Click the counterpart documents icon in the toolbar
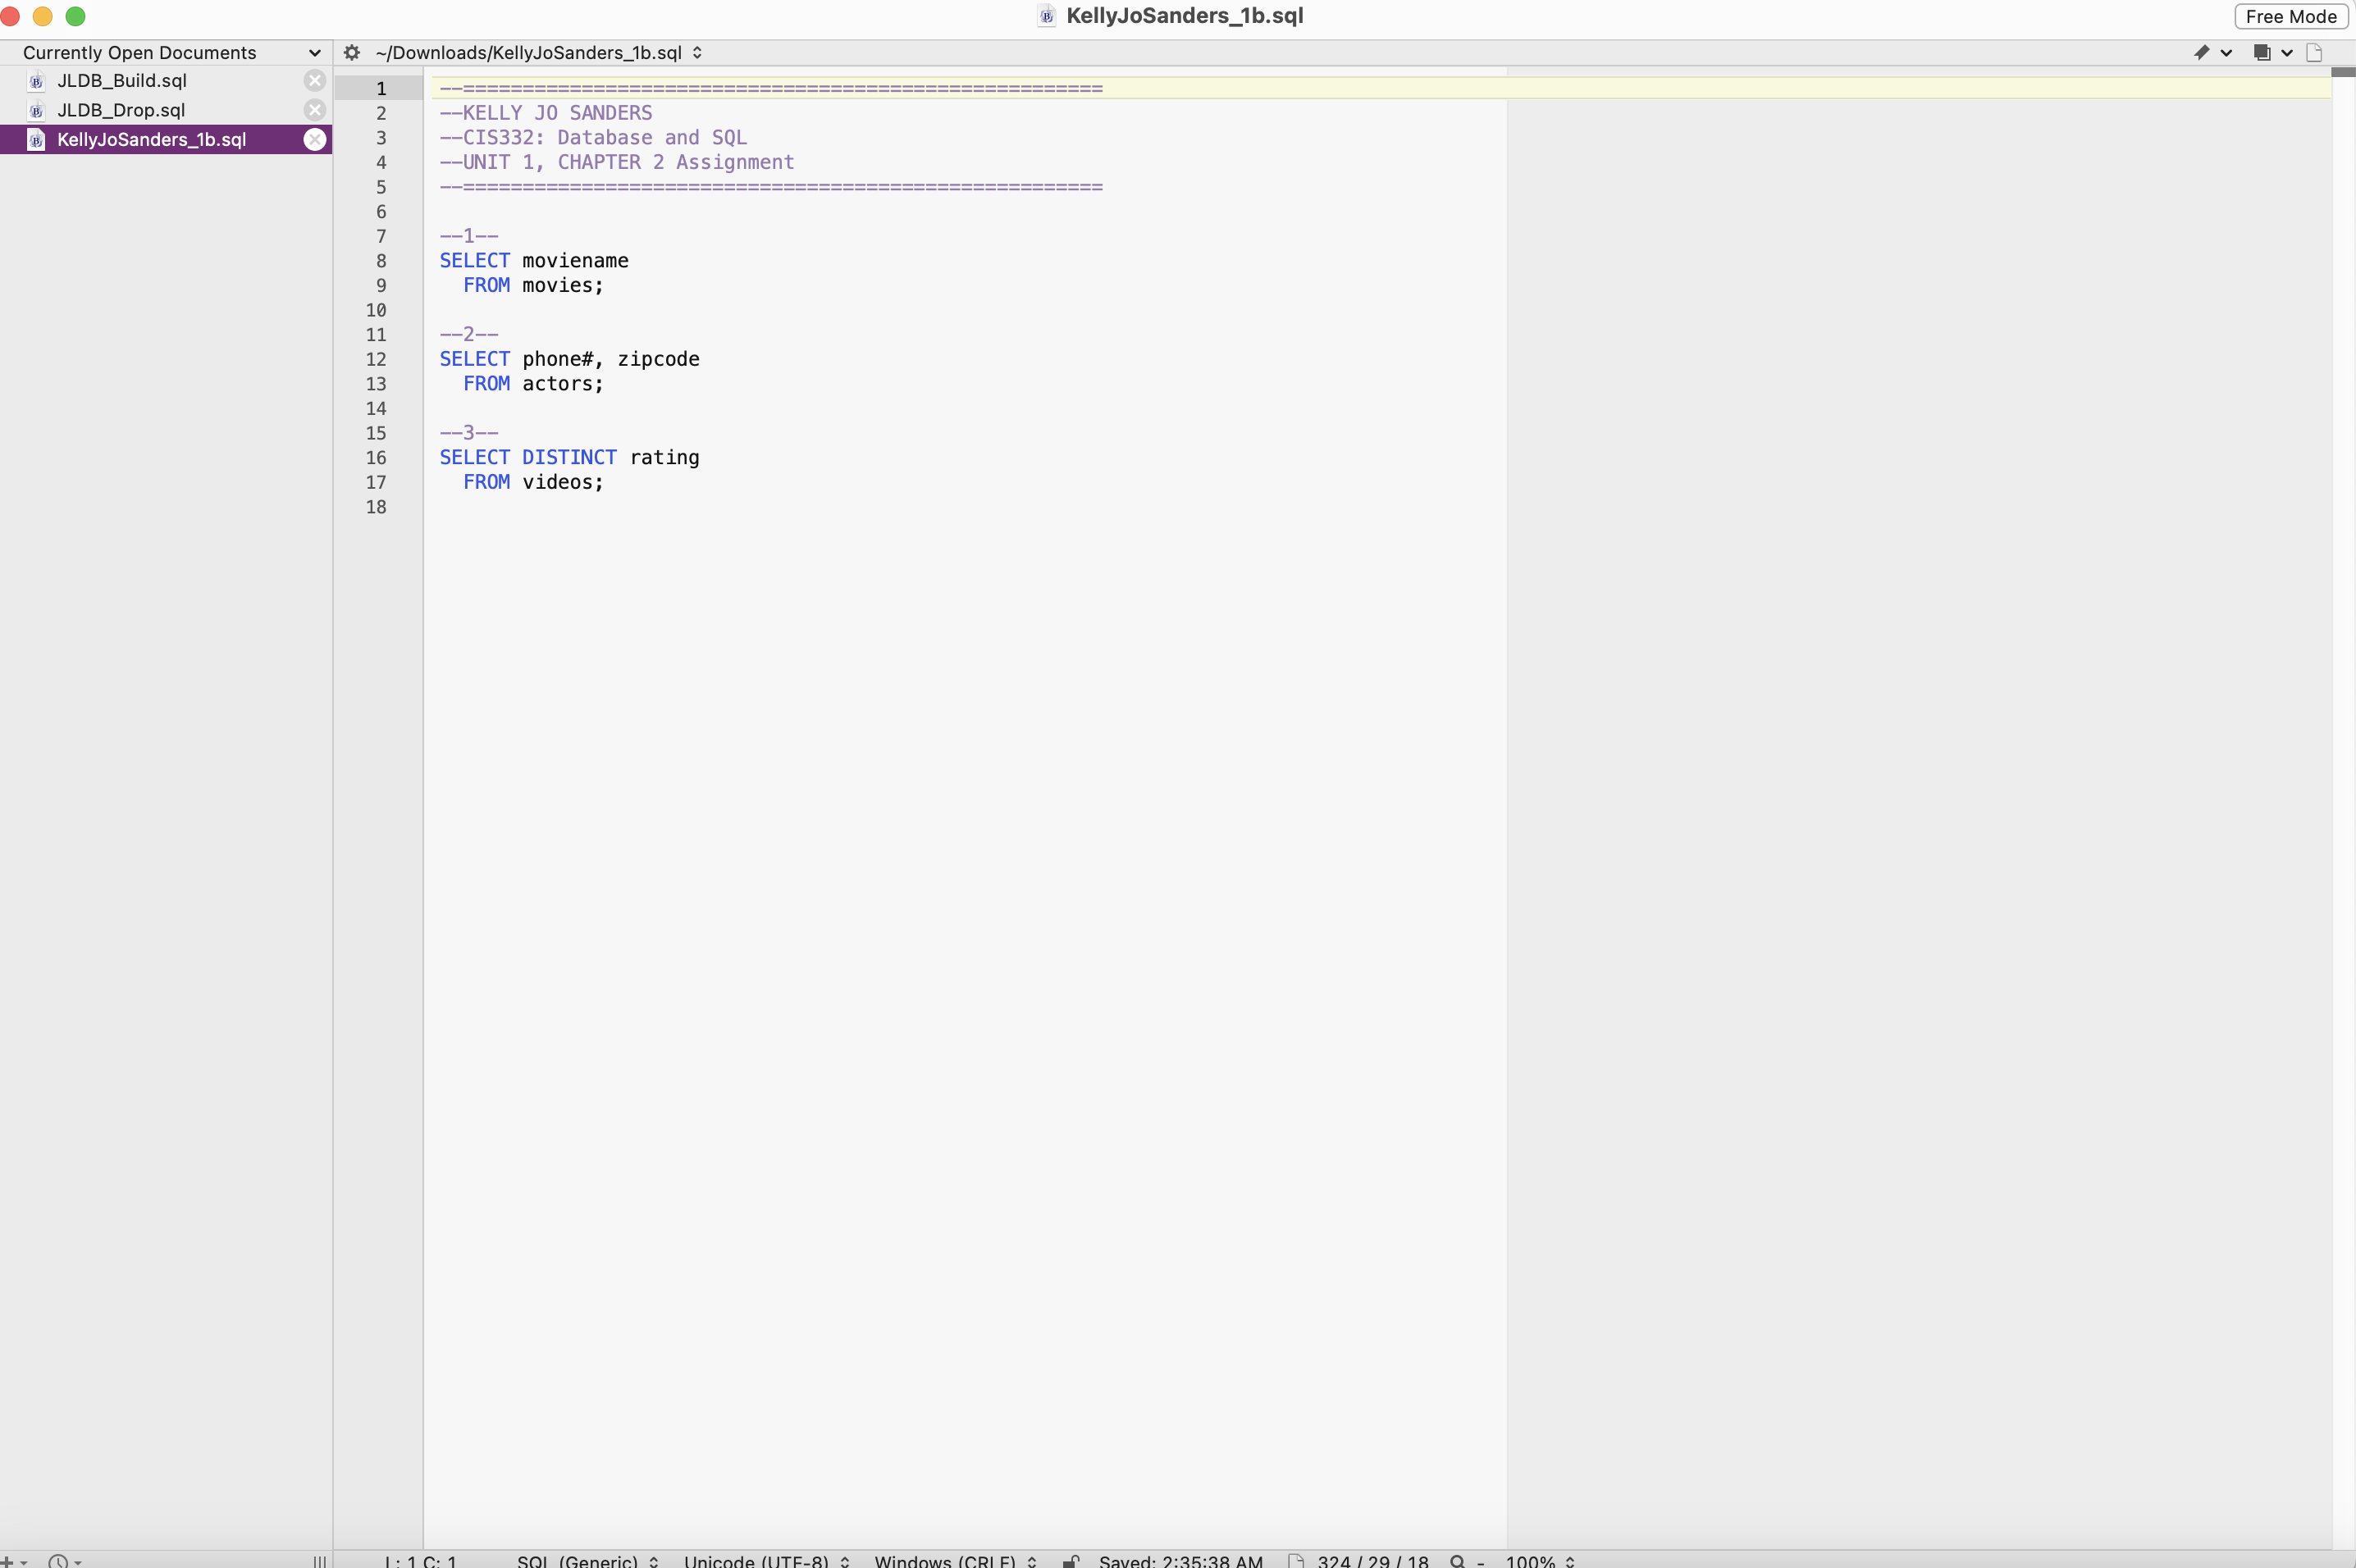 pyautogui.click(x=2262, y=52)
